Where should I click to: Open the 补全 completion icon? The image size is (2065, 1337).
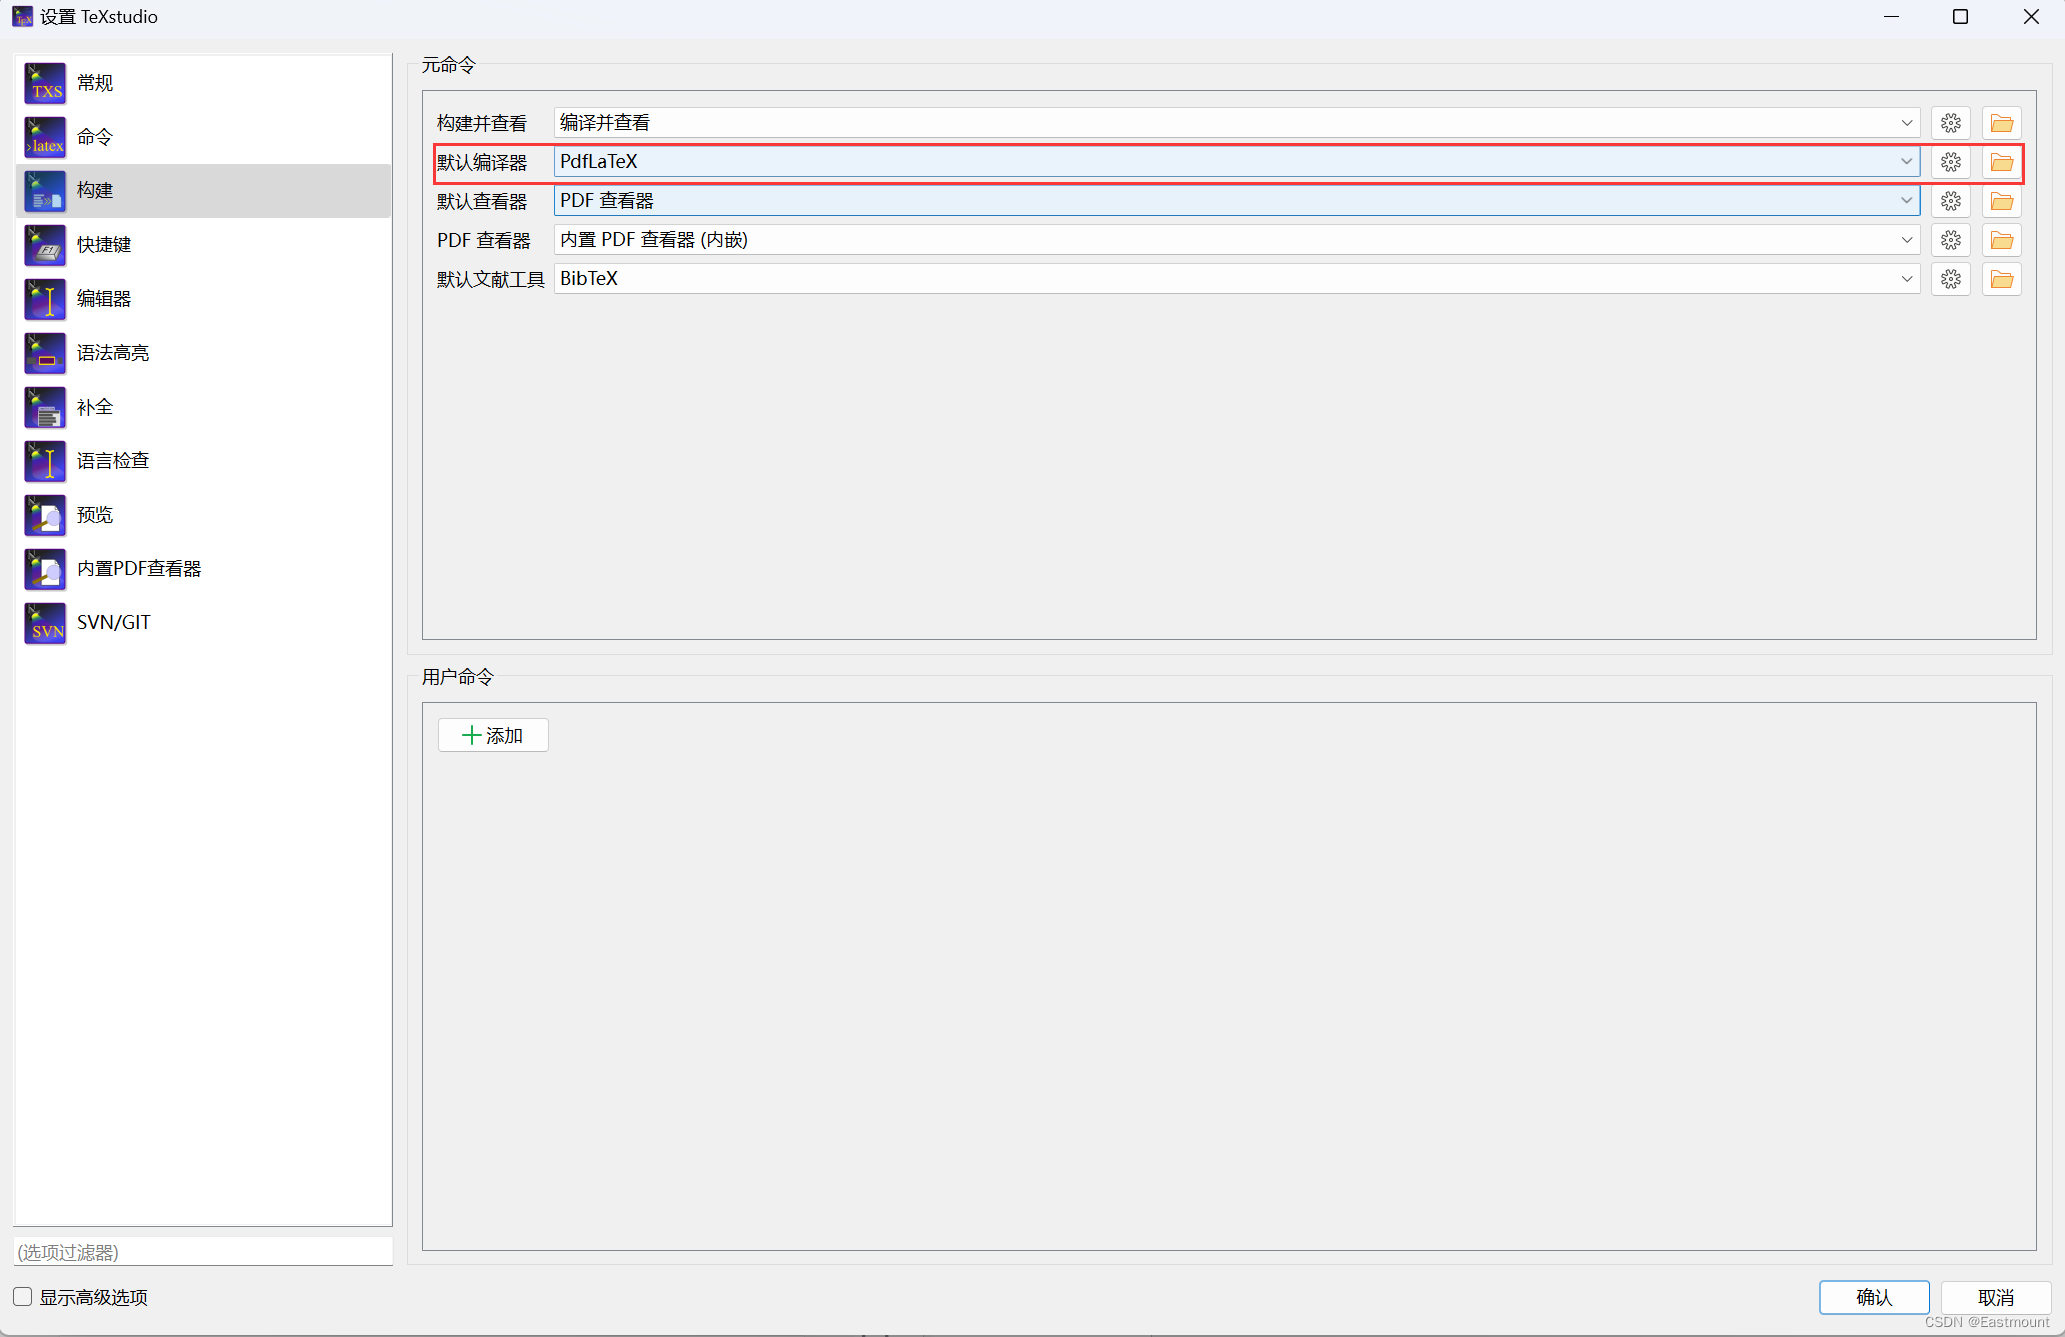[x=45, y=407]
